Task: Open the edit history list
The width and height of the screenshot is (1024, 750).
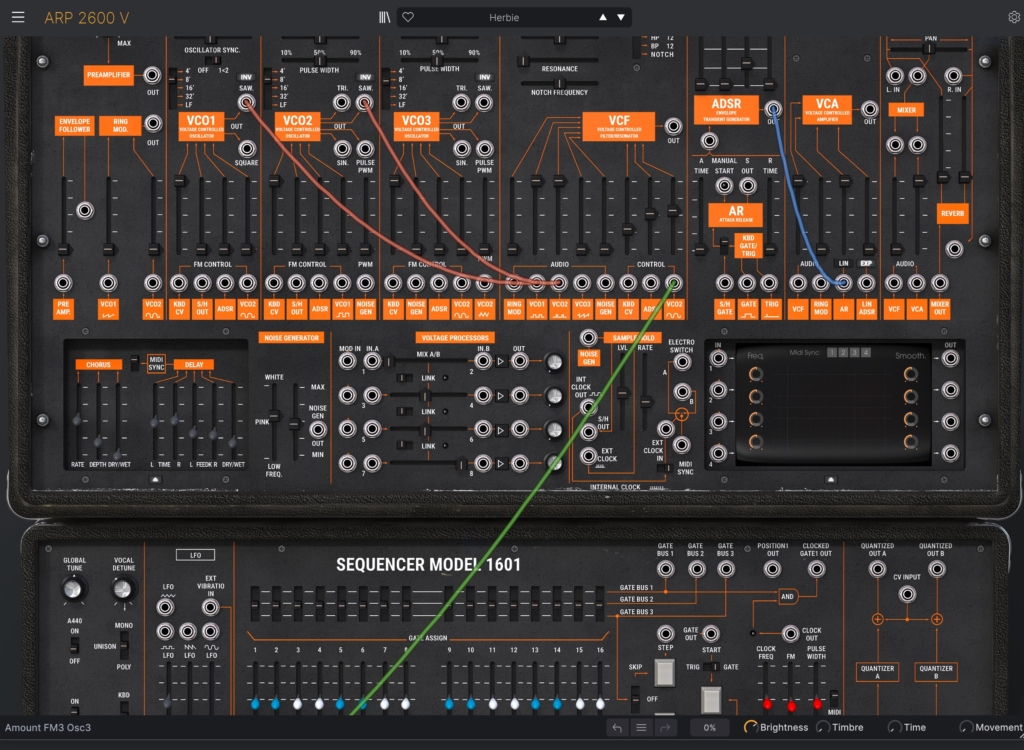Action: 642,728
